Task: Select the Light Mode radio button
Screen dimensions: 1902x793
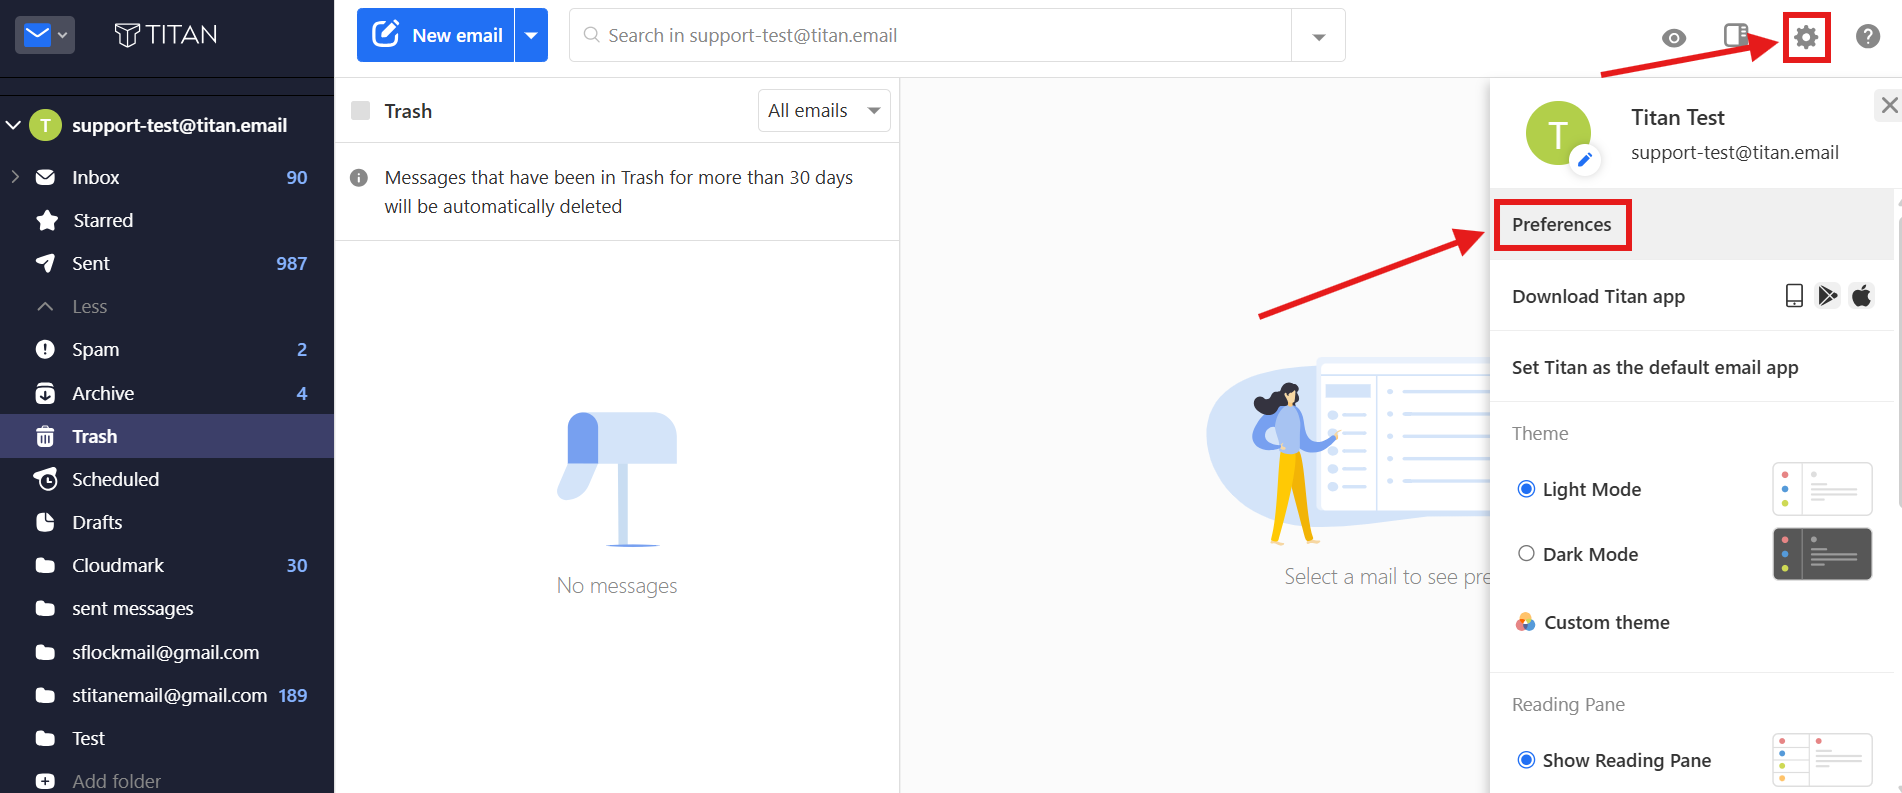Action: point(1526,489)
